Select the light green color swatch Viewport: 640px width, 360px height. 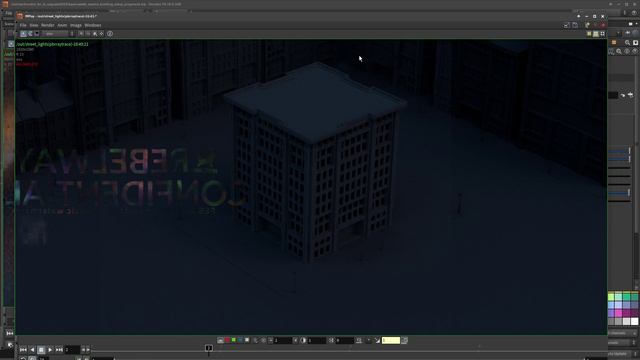[611, 297]
